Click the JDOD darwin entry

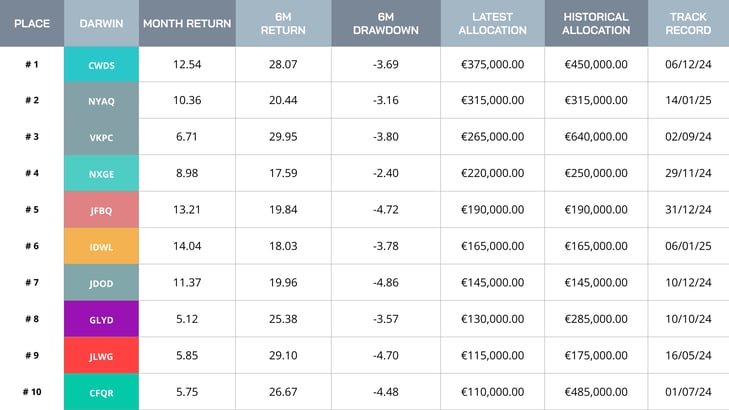[101, 283]
